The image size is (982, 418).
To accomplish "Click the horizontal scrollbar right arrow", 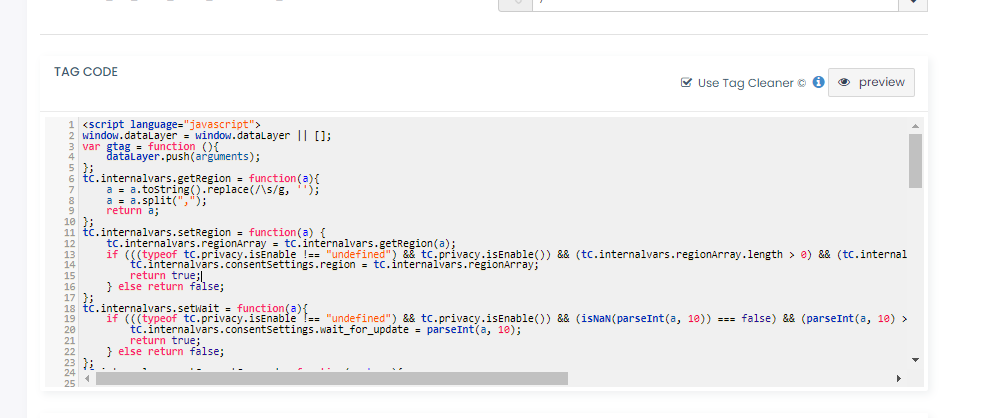I will point(898,379).
